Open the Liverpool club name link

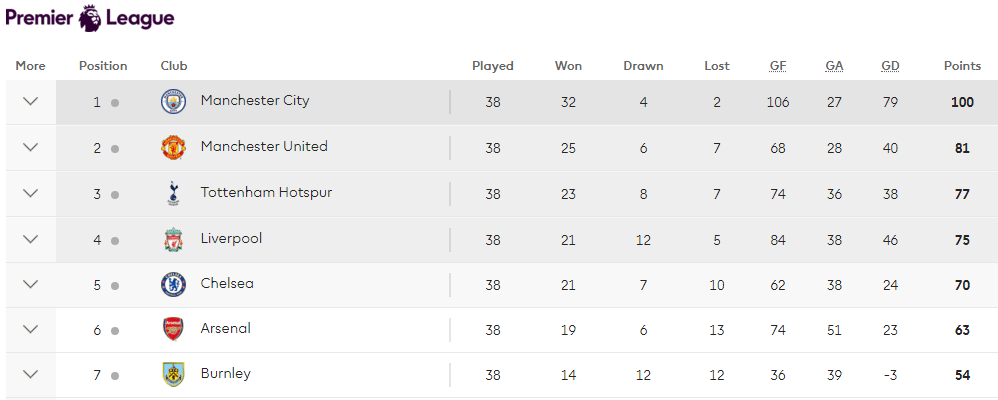pos(231,239)
